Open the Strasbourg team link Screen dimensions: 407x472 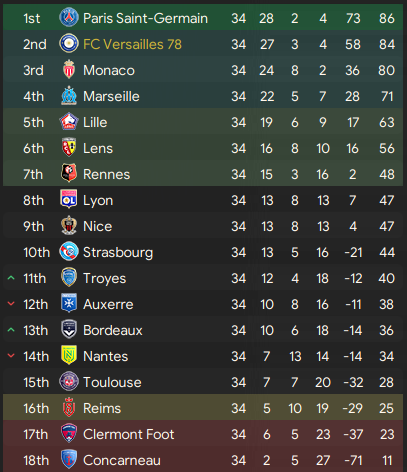tap(118, 252)
